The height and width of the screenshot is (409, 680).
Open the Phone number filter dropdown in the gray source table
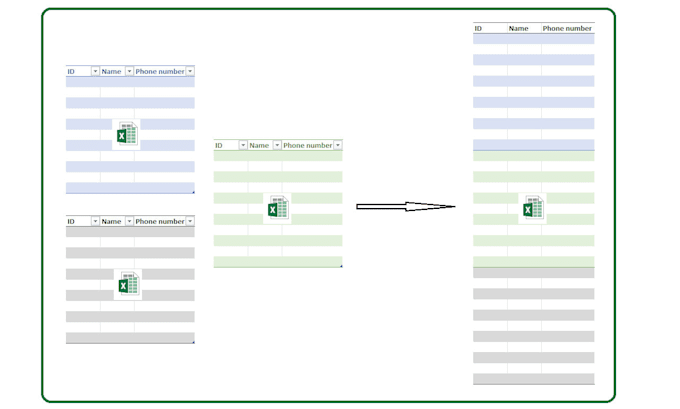[x=190, y=221]
